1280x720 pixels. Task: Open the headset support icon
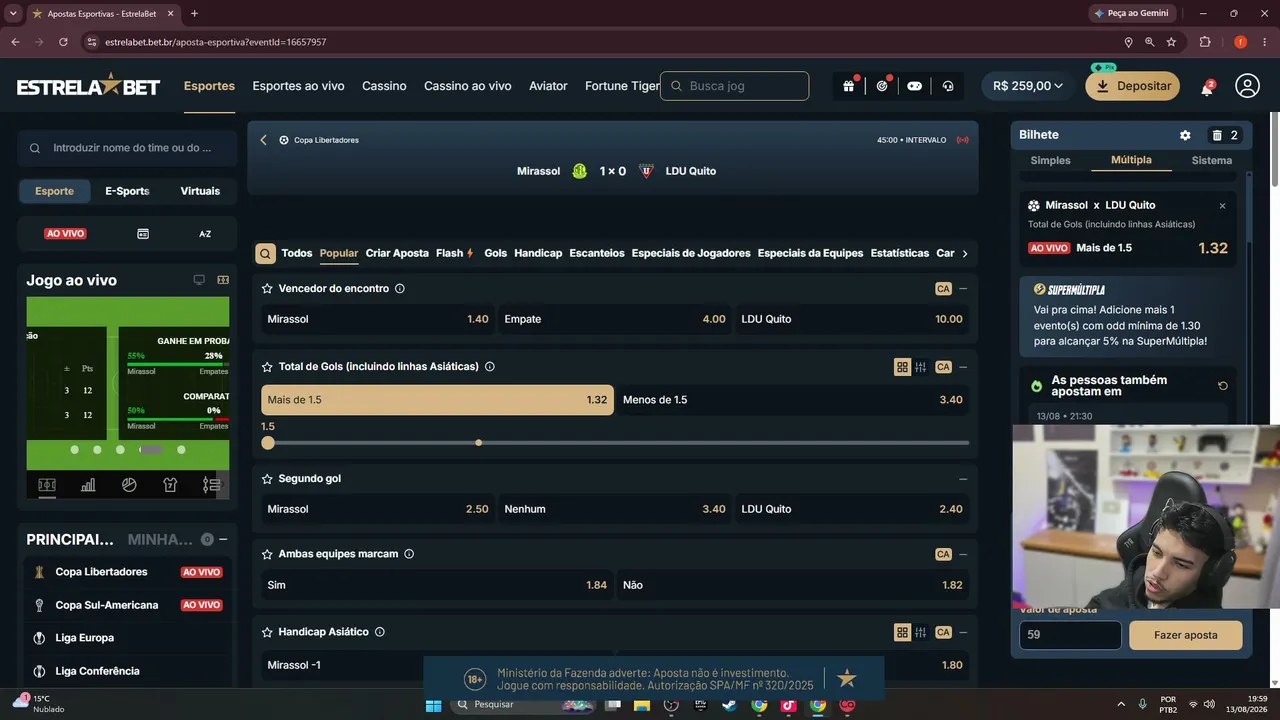948,86
